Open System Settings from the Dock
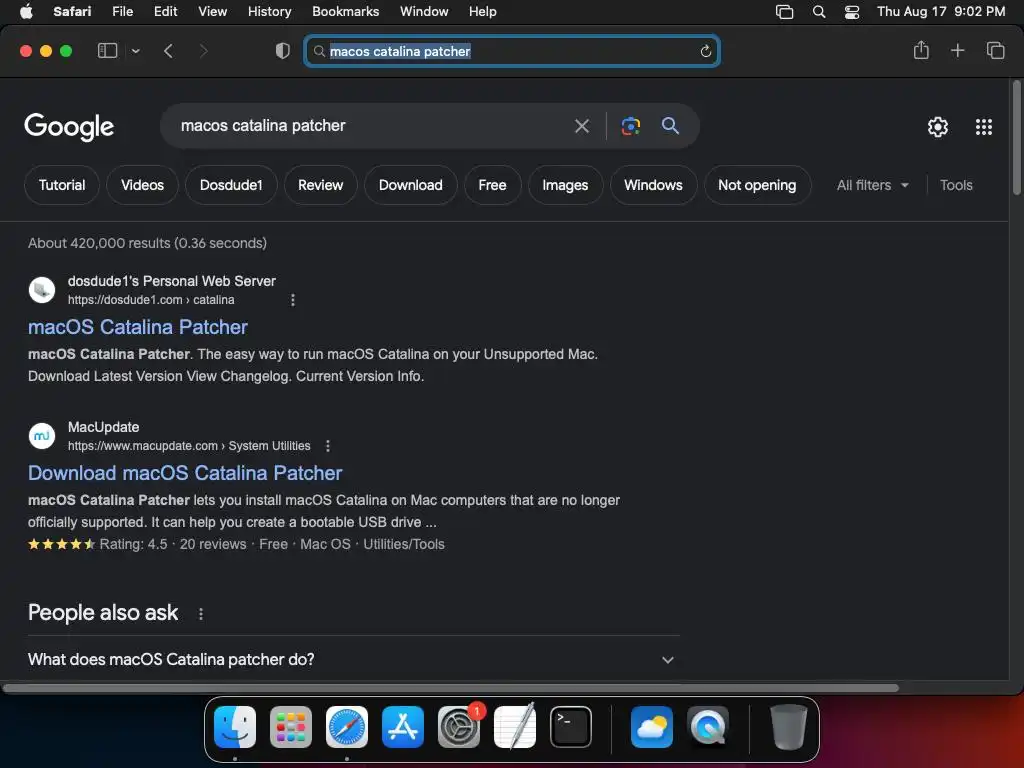 (459, 727)
